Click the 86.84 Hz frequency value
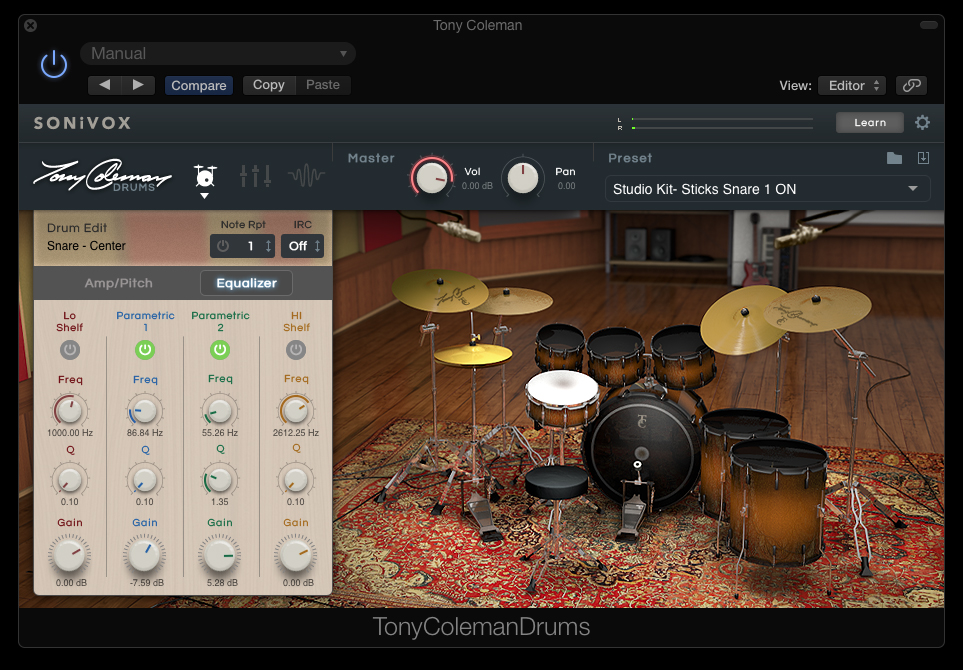Viewport: 963px width, 670px height. pos(145,433)
